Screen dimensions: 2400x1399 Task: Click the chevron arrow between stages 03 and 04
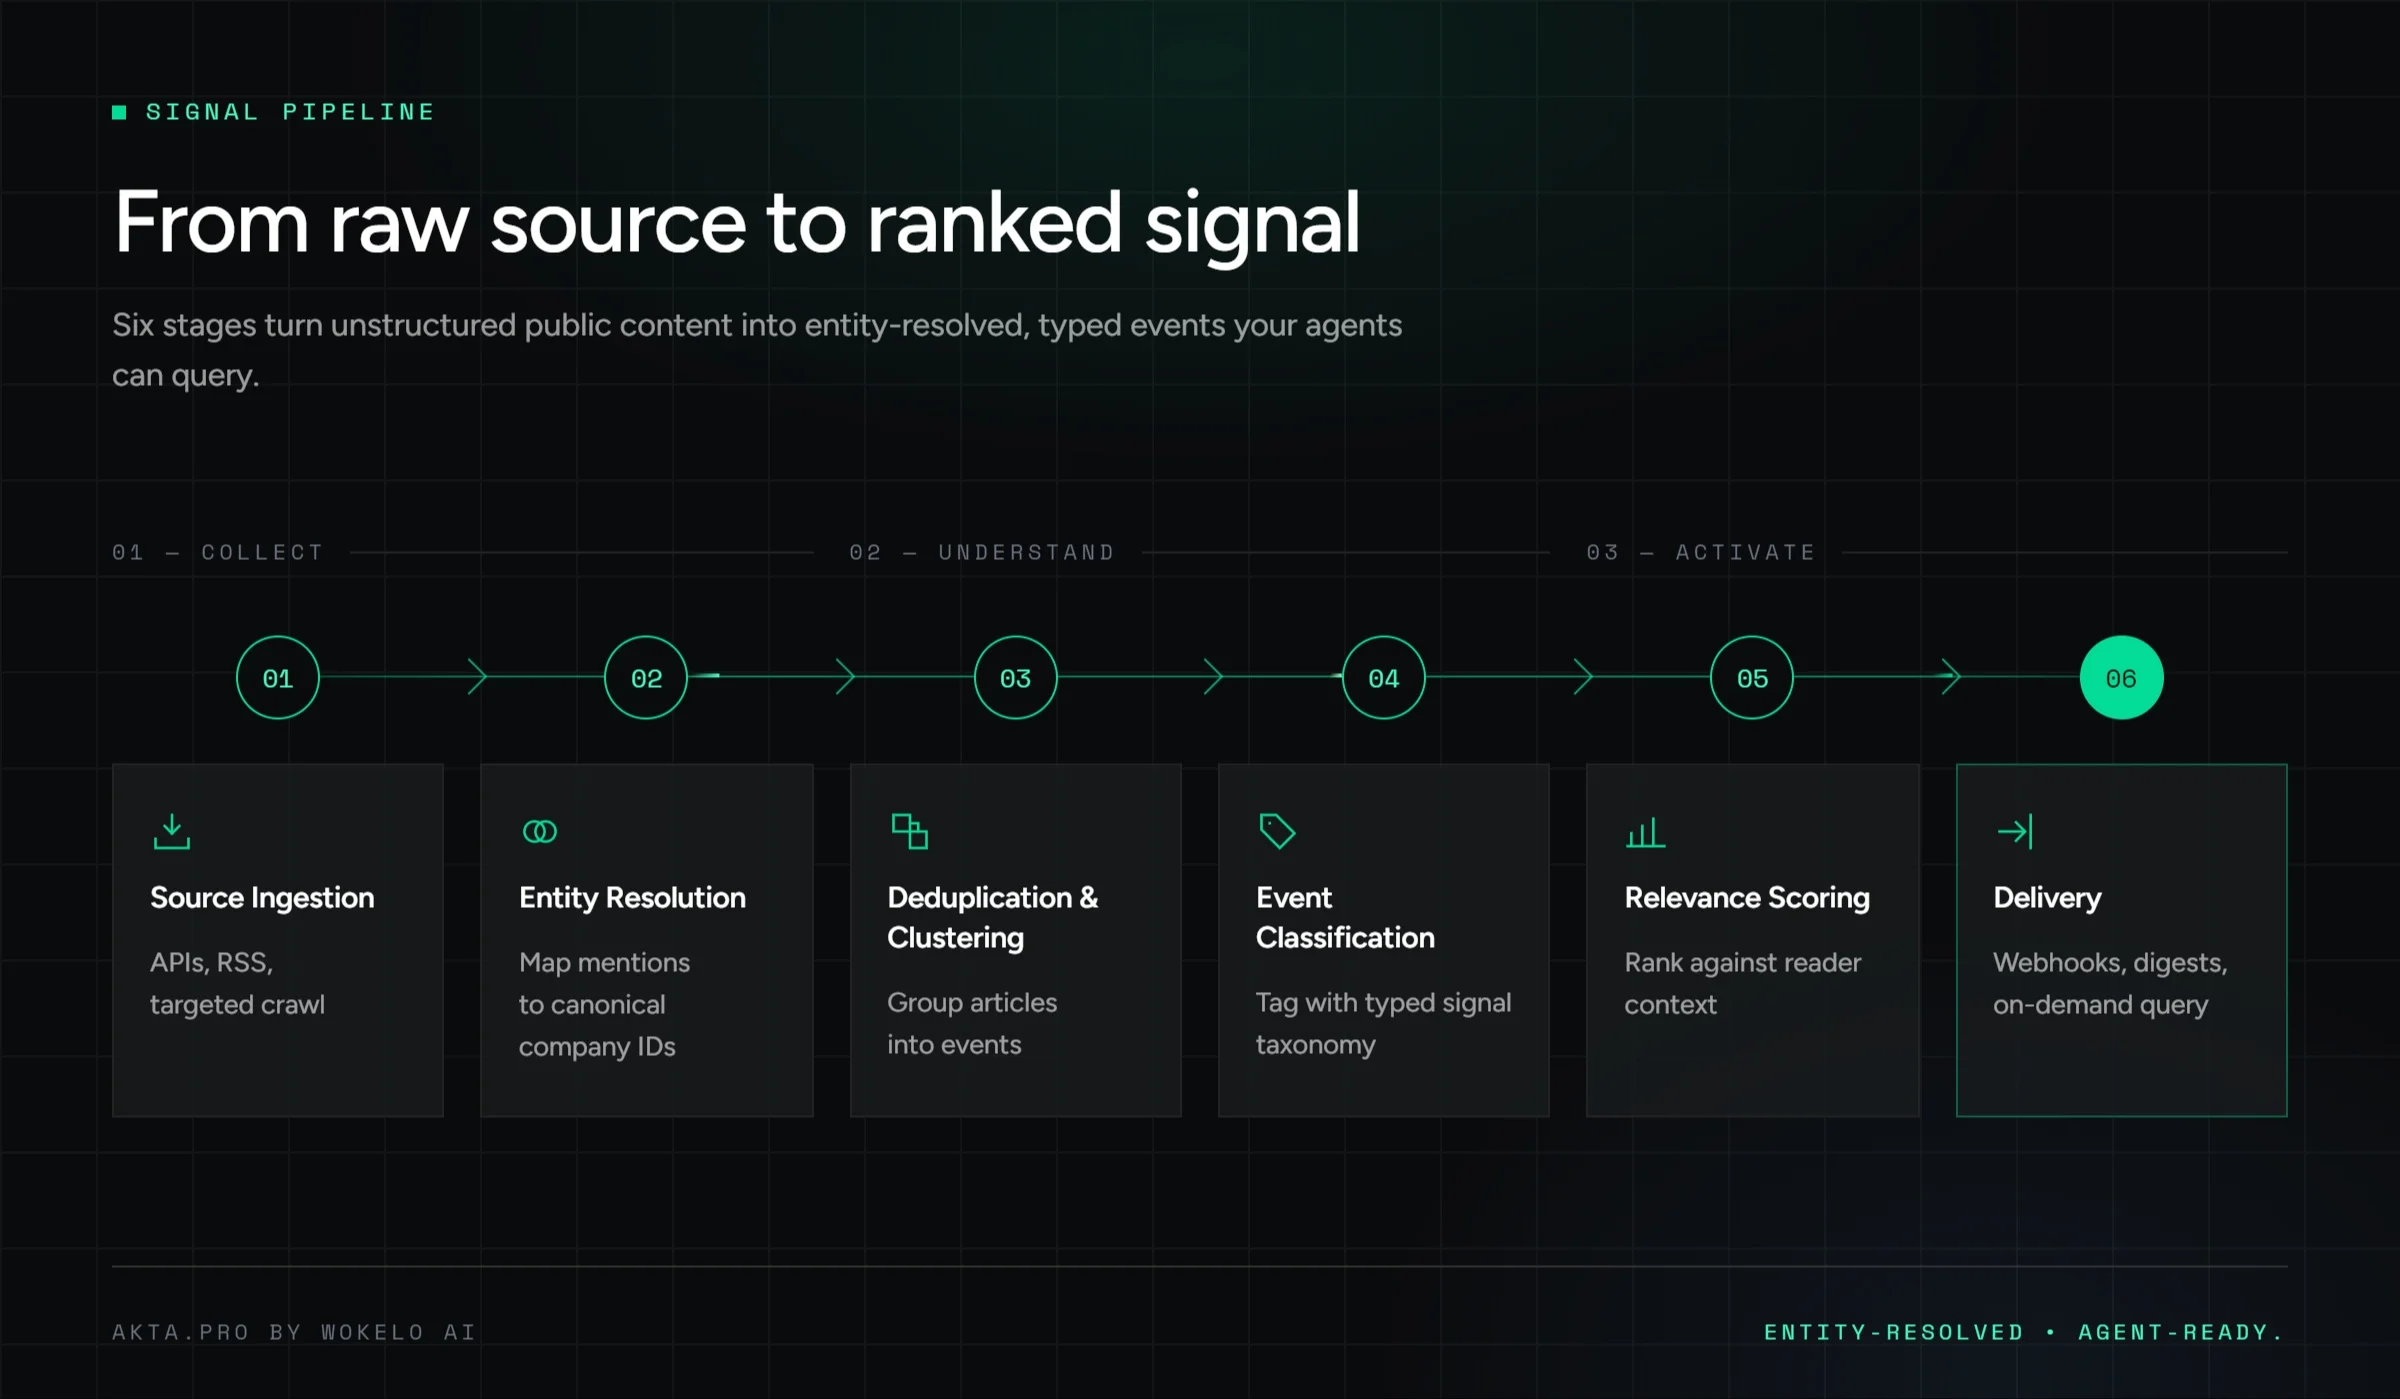click(x=1214, y=677)
